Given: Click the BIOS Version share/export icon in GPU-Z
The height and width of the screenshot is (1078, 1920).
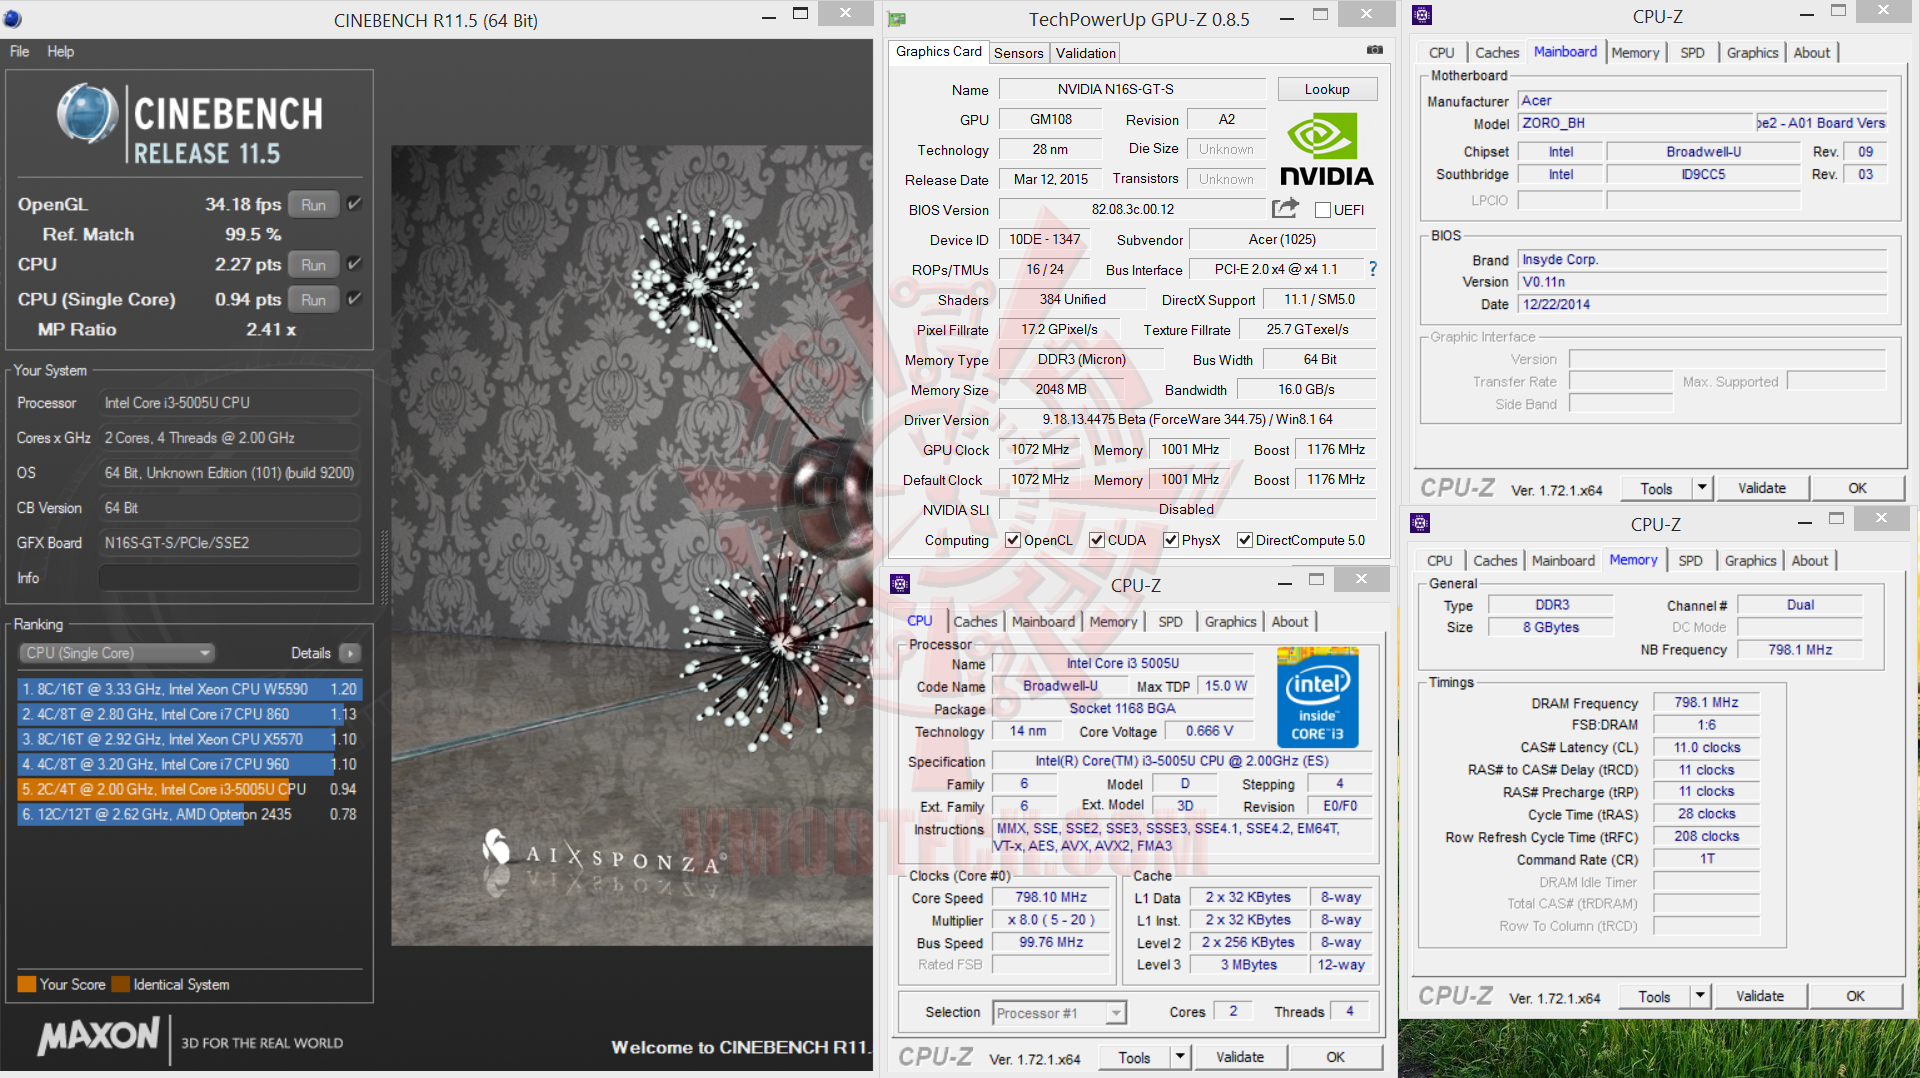Looking at the screenshot, I should click(x=1285, y=208).
